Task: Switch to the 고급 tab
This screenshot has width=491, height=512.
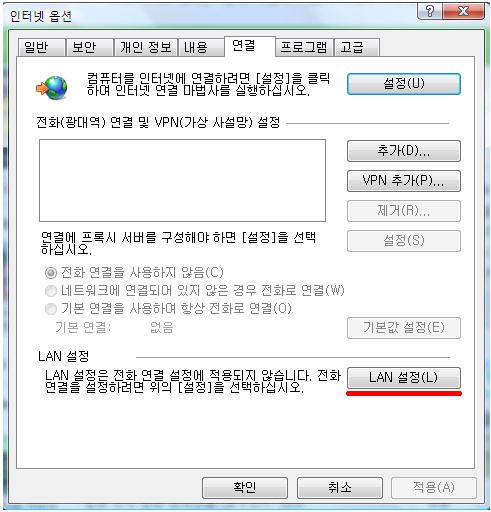Action: tap(357, 47)
